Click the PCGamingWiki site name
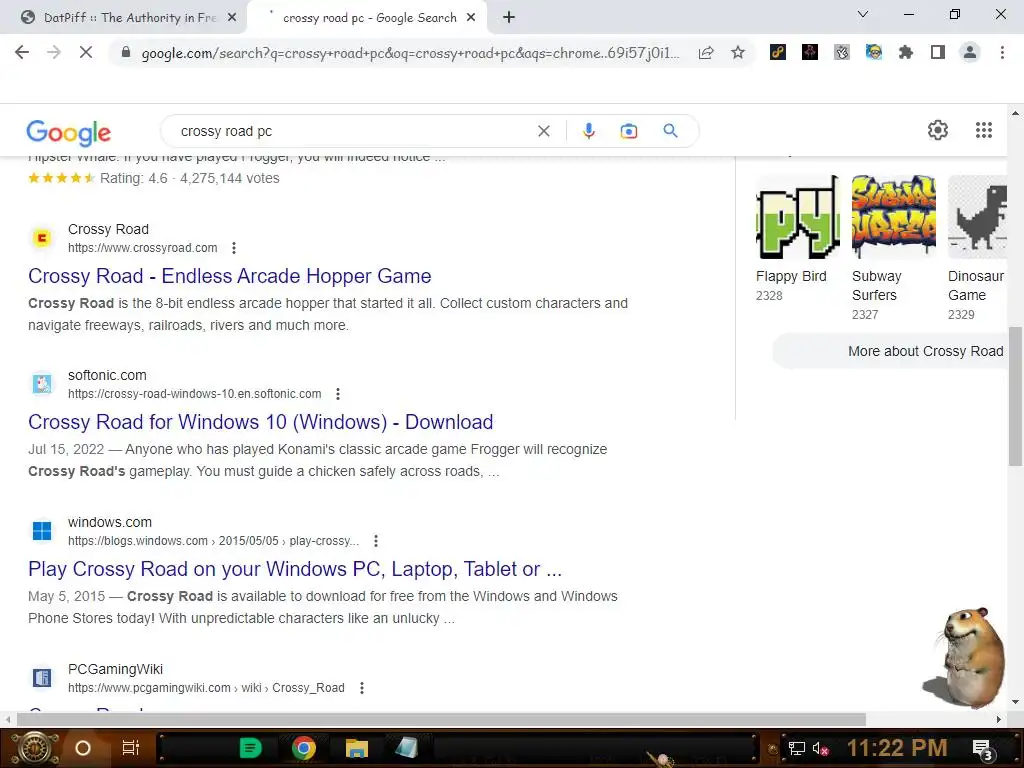This screenshot has height=768, width=1024. (115, 669)
